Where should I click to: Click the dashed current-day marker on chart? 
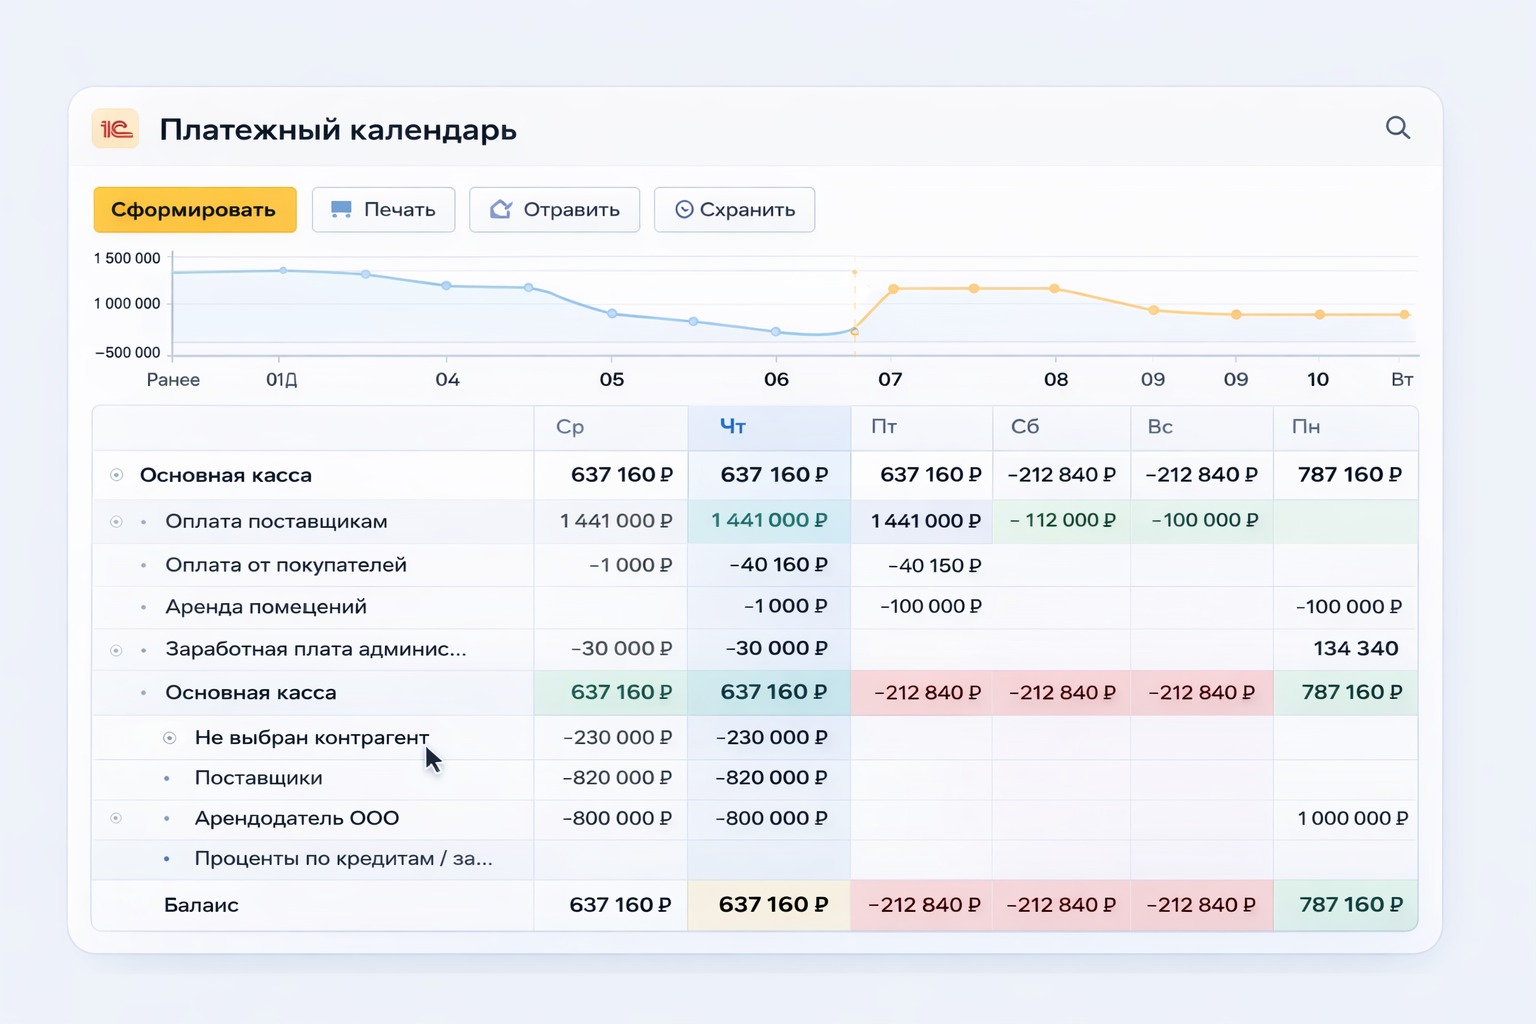854,300
